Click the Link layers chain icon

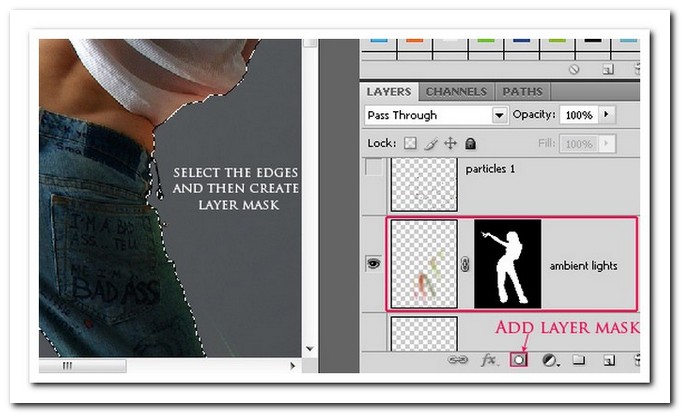457,360
